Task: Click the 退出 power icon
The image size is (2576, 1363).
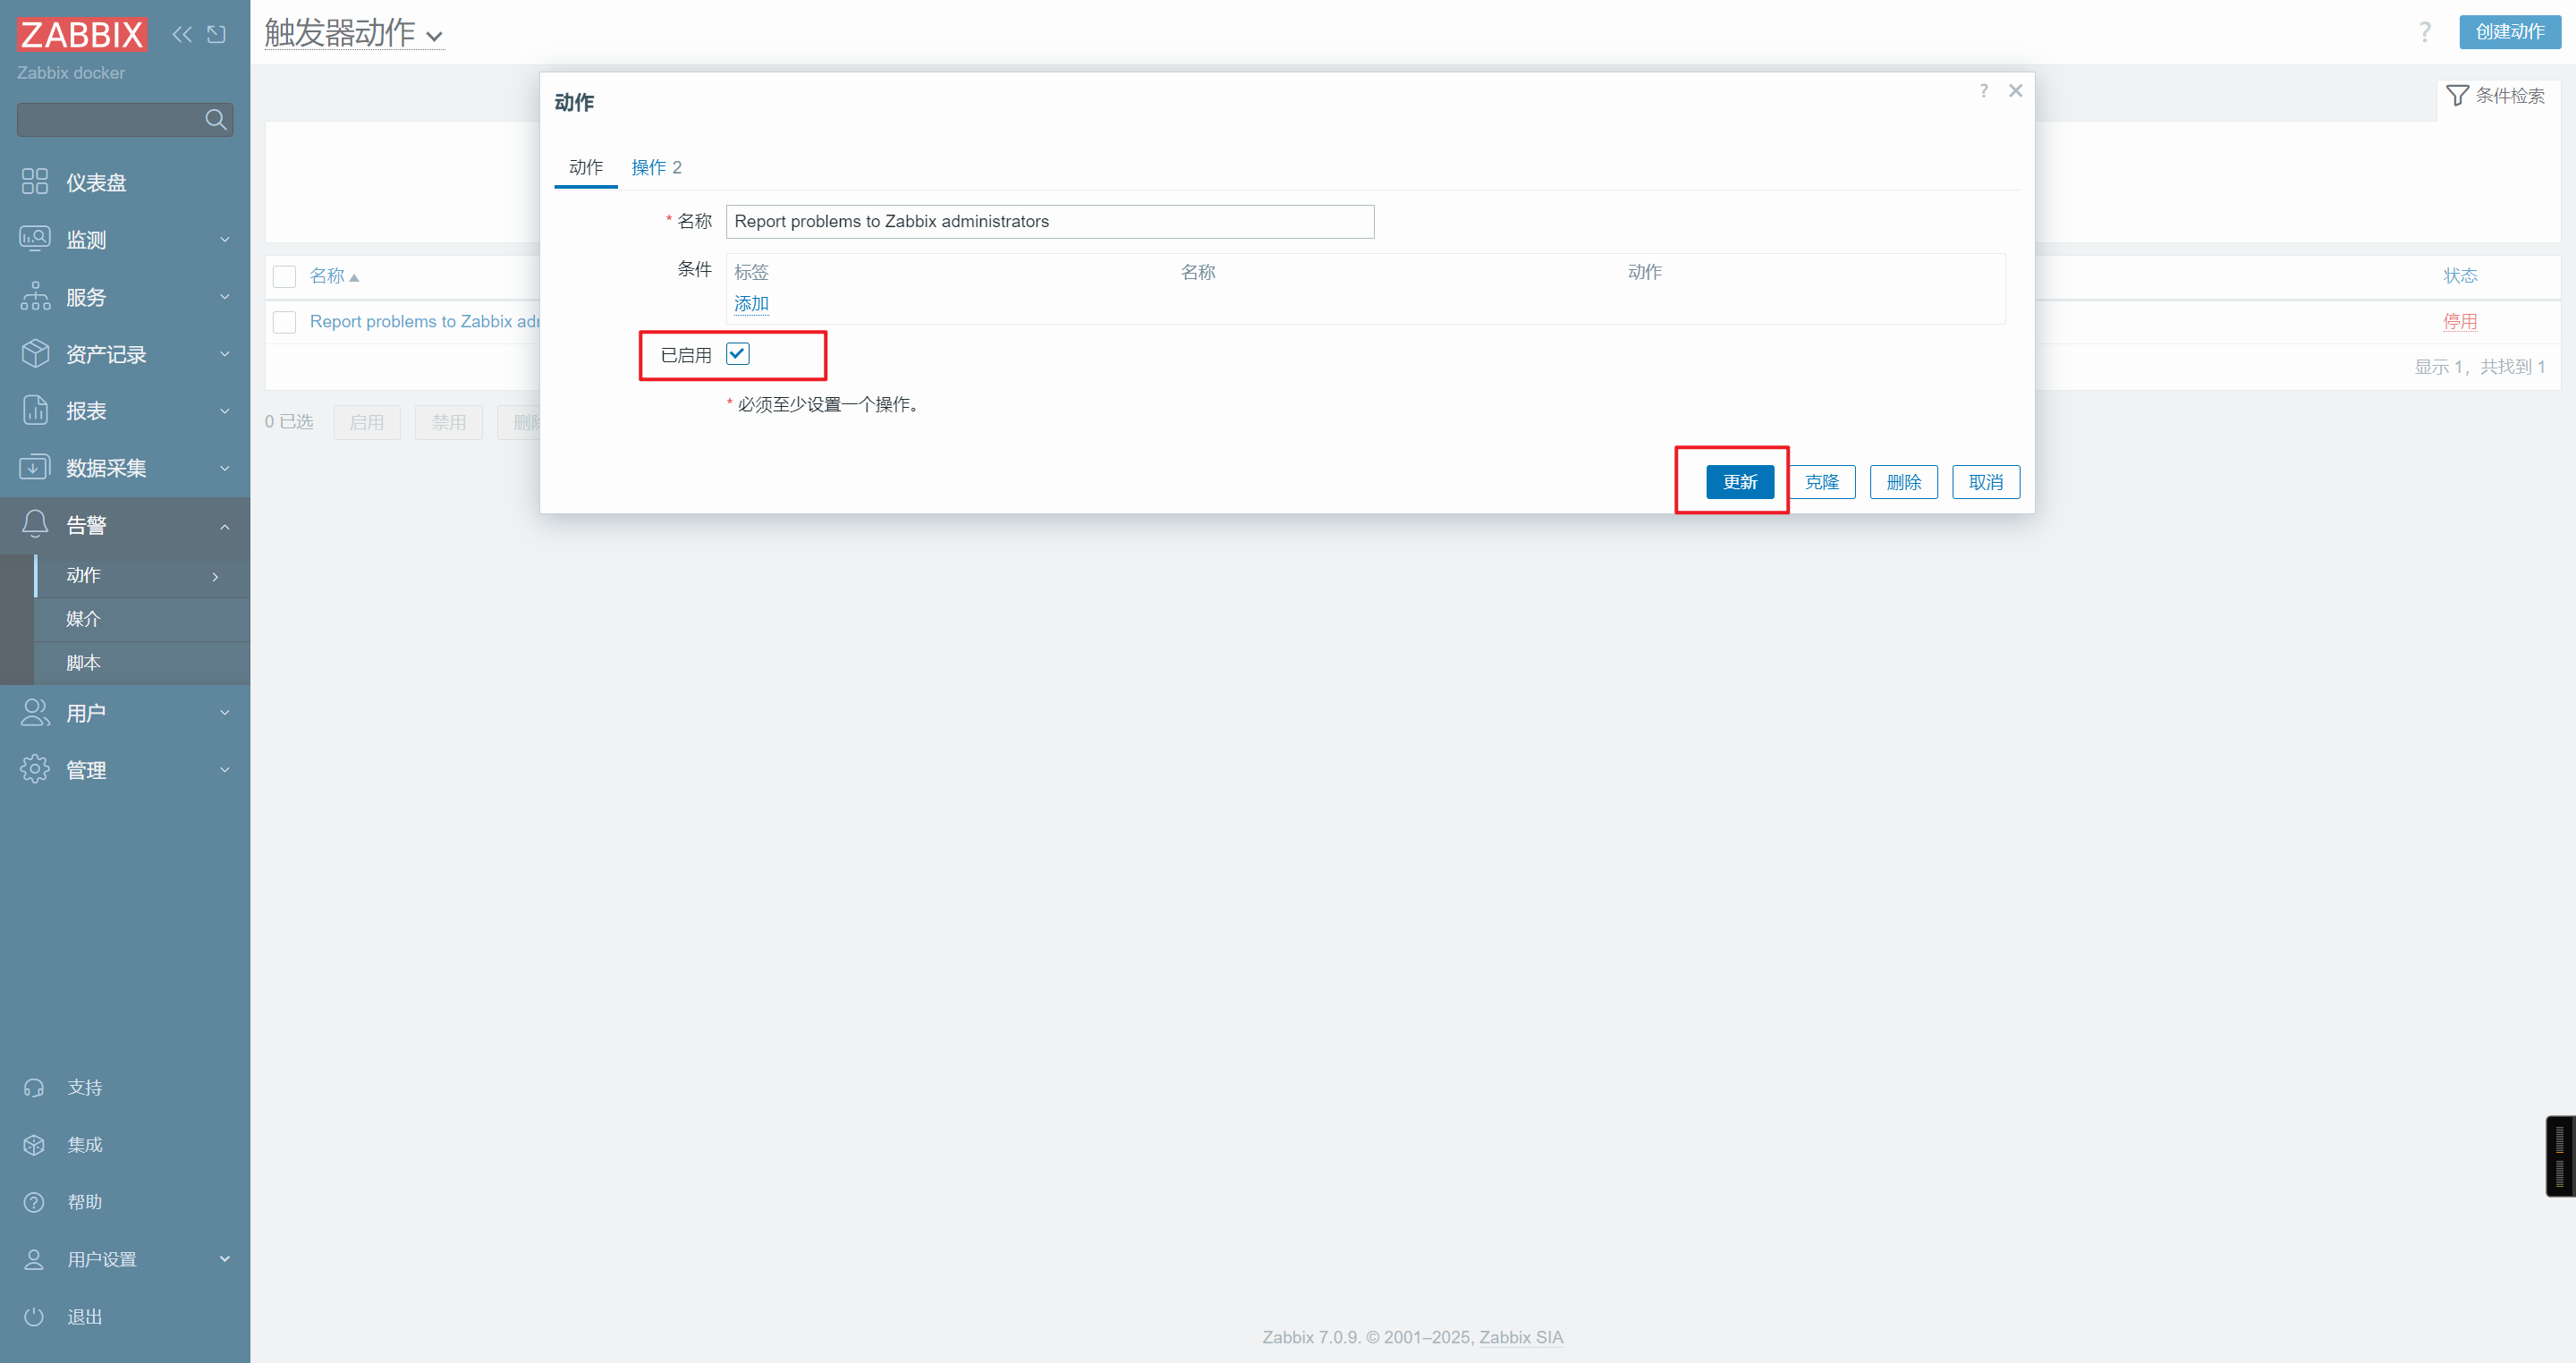Action: (x=34, y=1316)
